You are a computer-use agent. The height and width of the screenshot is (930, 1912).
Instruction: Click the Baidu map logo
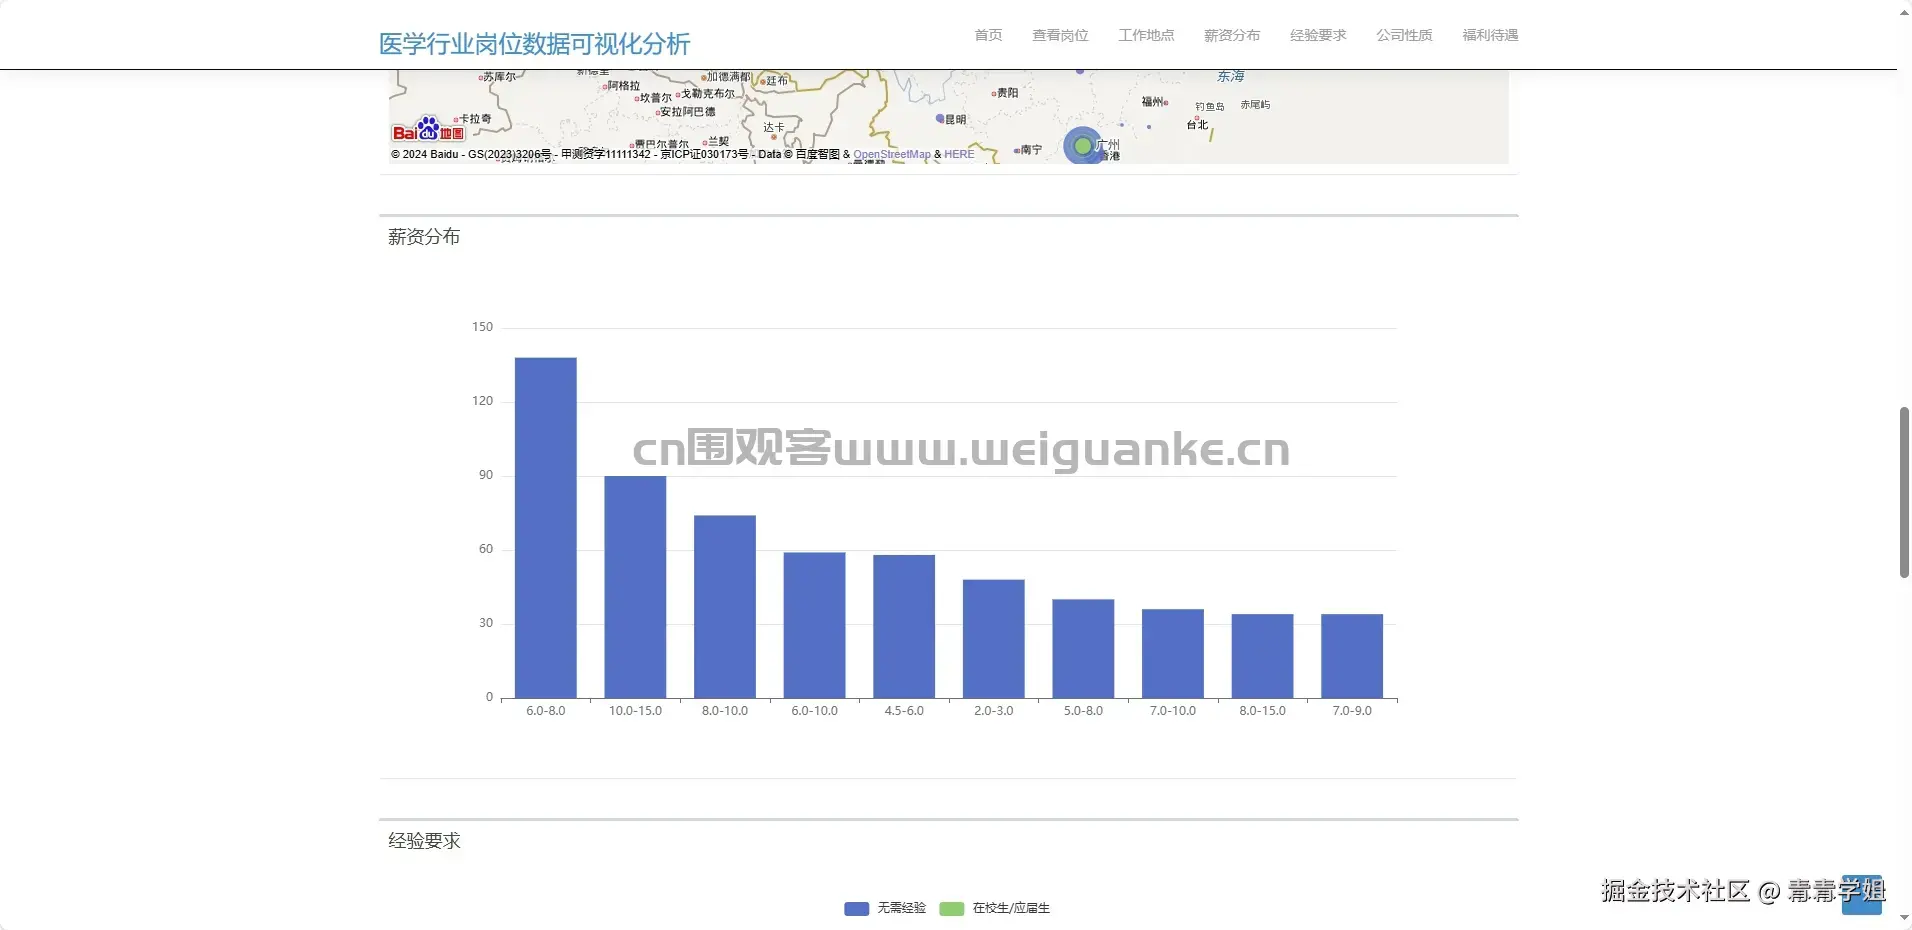[x=428, y=130]
